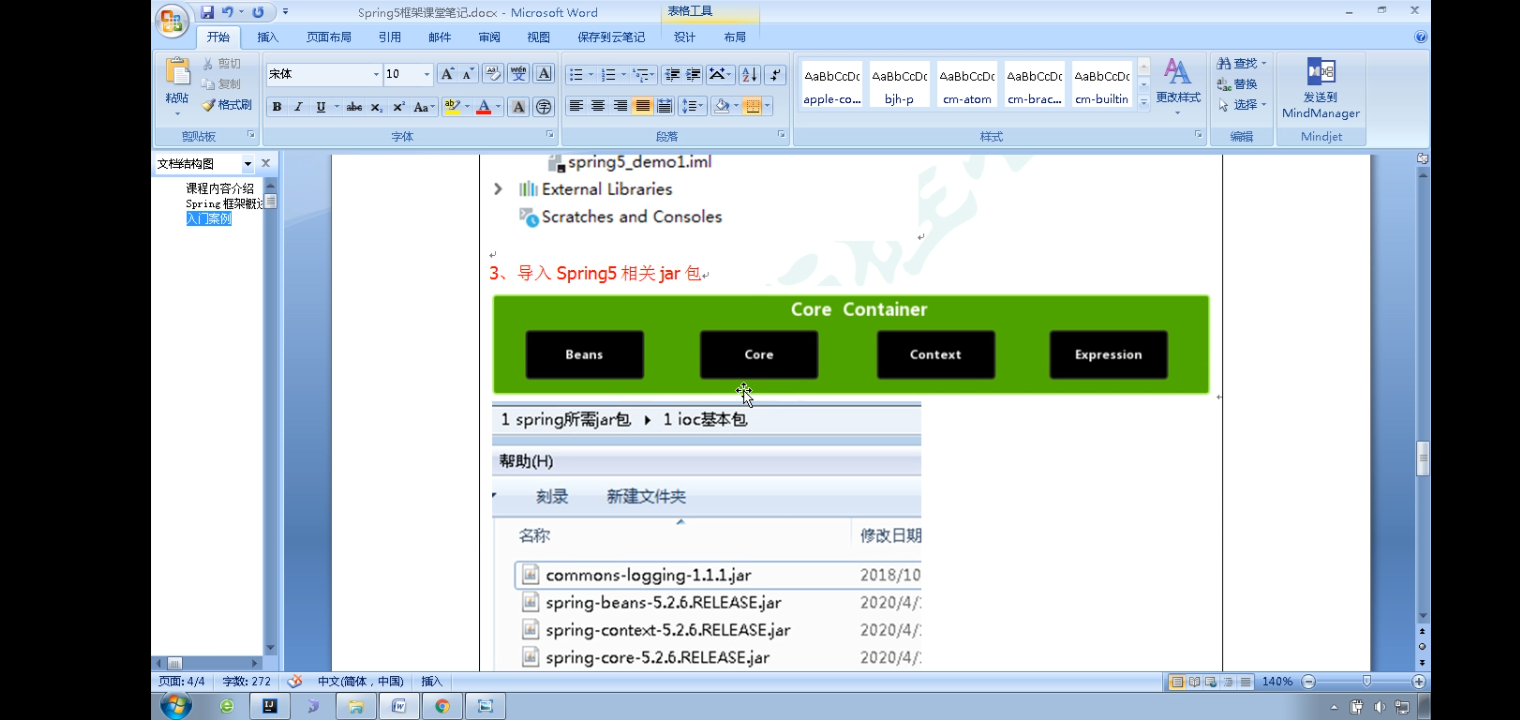Screen dimensions: 1520x720
Task: Toggle insert mode (插入) in status bar
Action: coord(432,681)
